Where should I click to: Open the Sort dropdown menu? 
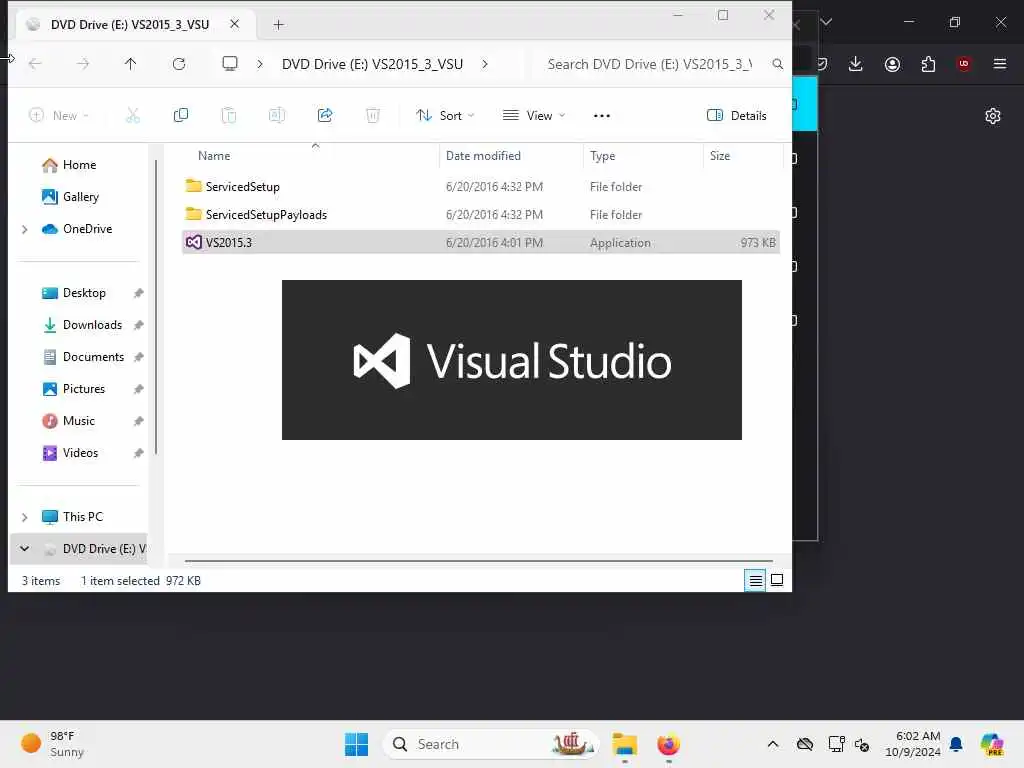[445, 116]
